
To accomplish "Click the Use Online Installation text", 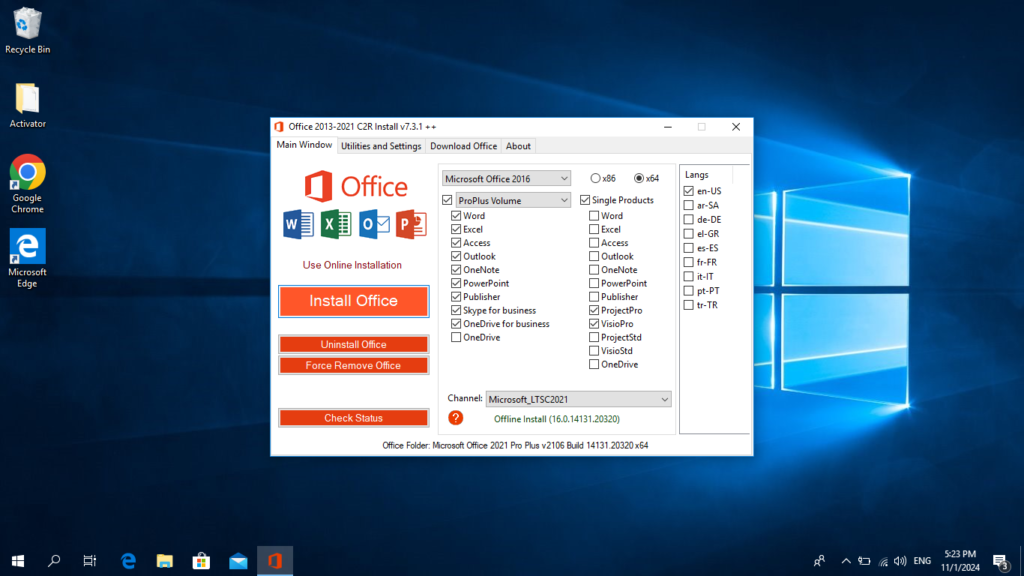I will coord(352,265).
